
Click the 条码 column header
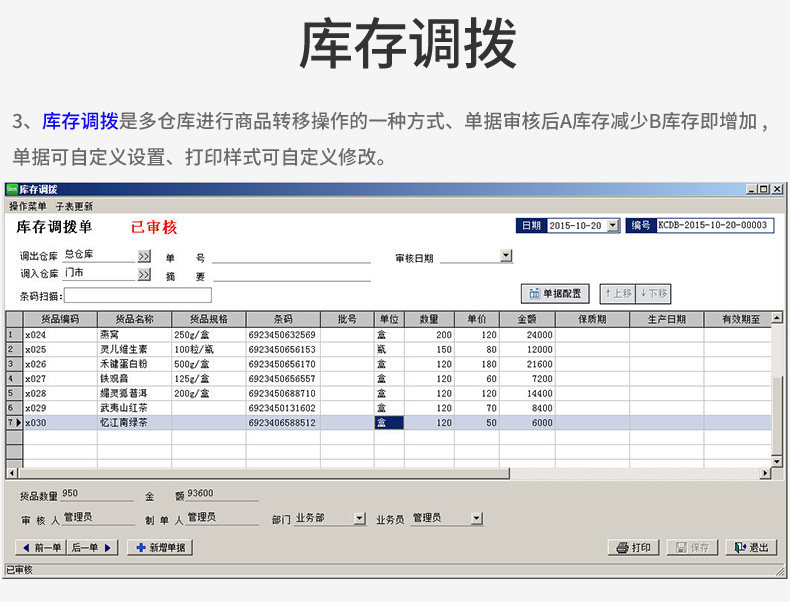pyautogui.click(x=283, y=319)
